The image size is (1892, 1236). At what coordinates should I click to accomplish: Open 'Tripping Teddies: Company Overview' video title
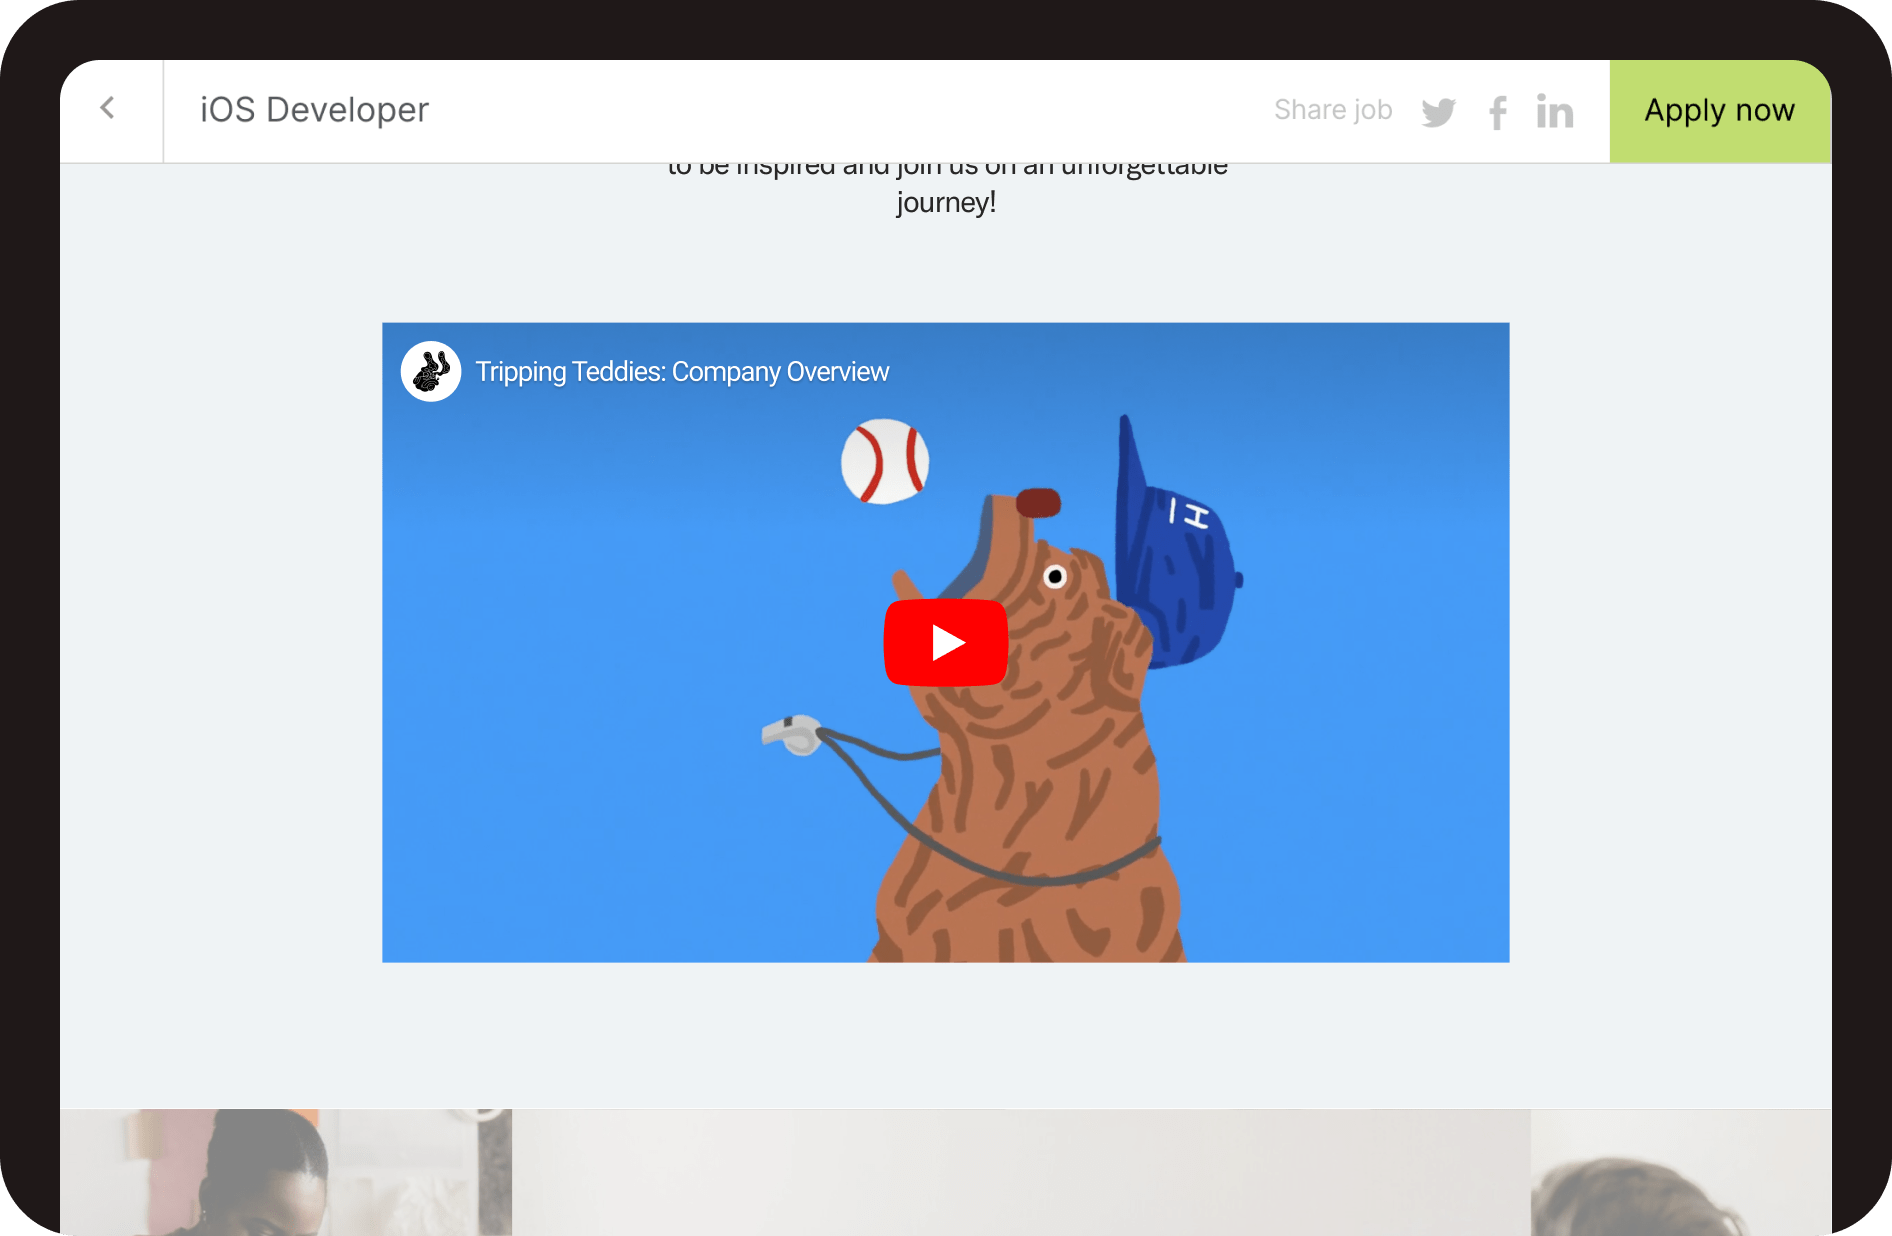pyautogui.click(x=682, y=371)
